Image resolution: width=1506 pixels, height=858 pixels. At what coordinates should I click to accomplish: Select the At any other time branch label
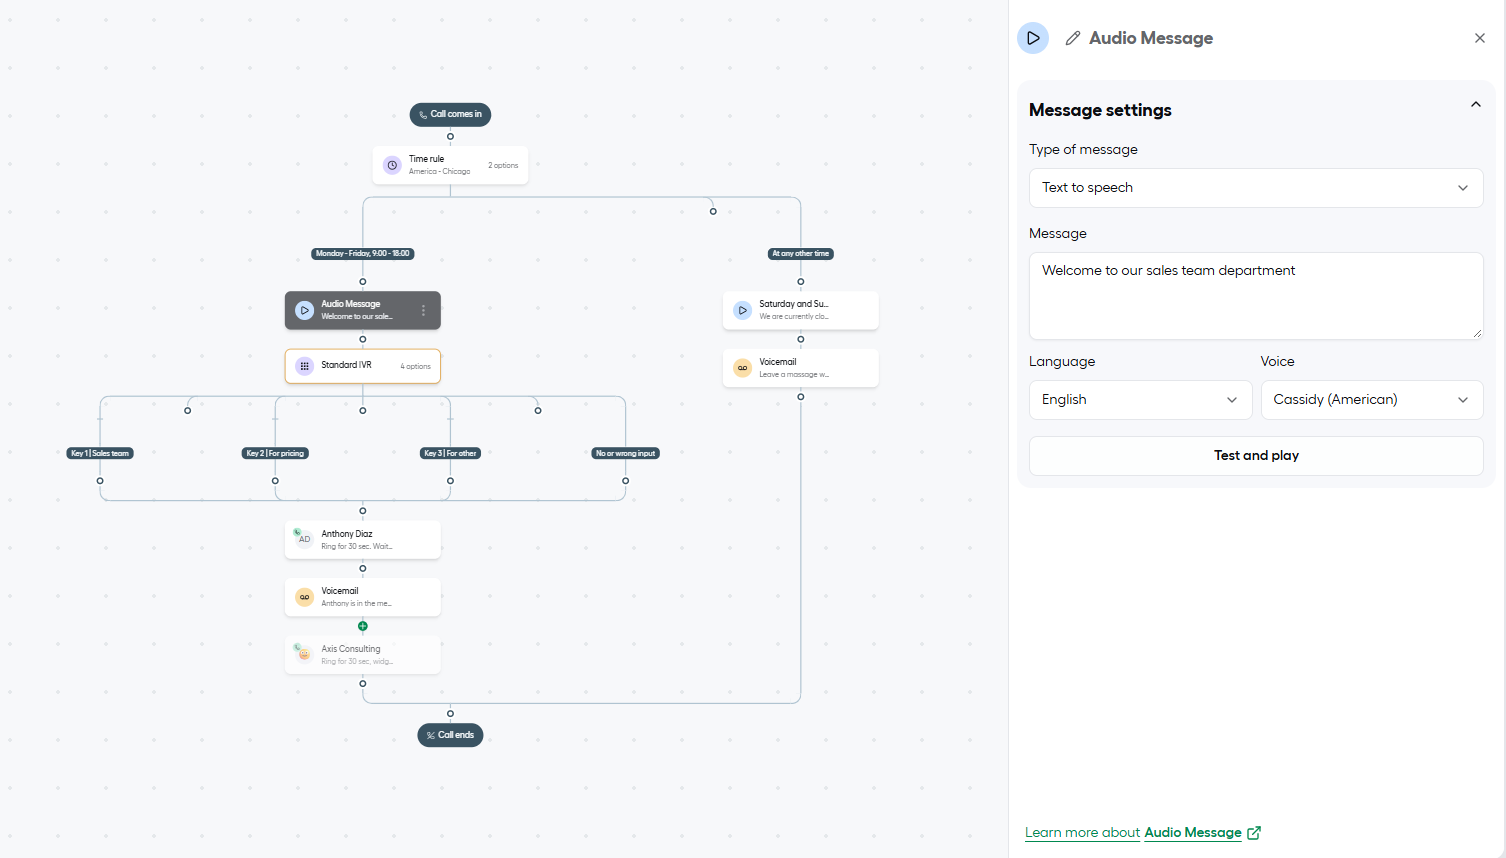click(801, 254)
